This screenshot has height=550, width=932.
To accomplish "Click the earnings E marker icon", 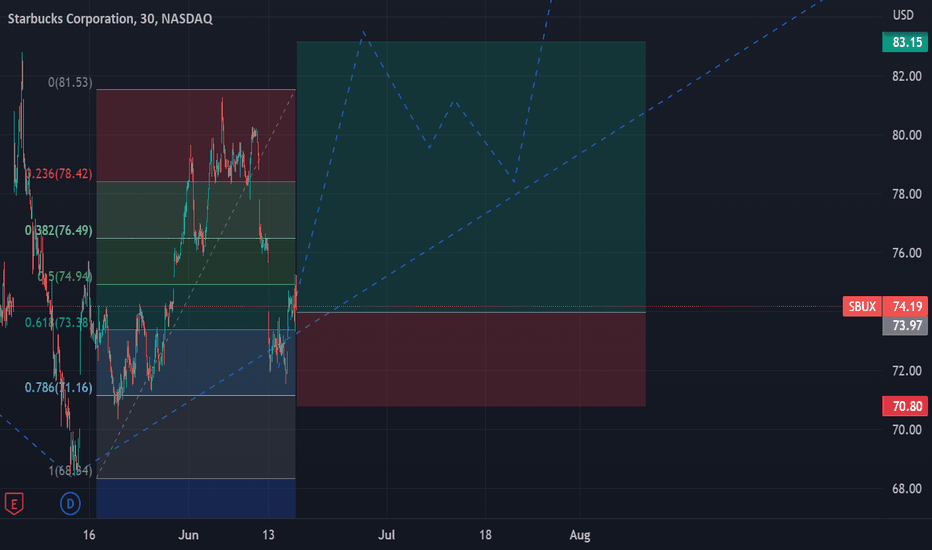I will tap(14, 504).
